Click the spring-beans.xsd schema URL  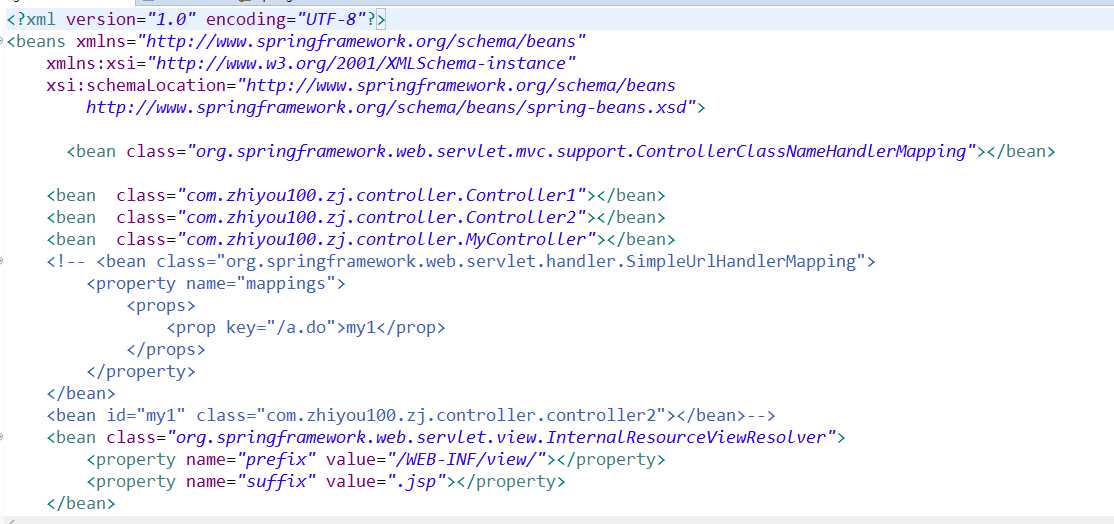click(x=387, y=108)
